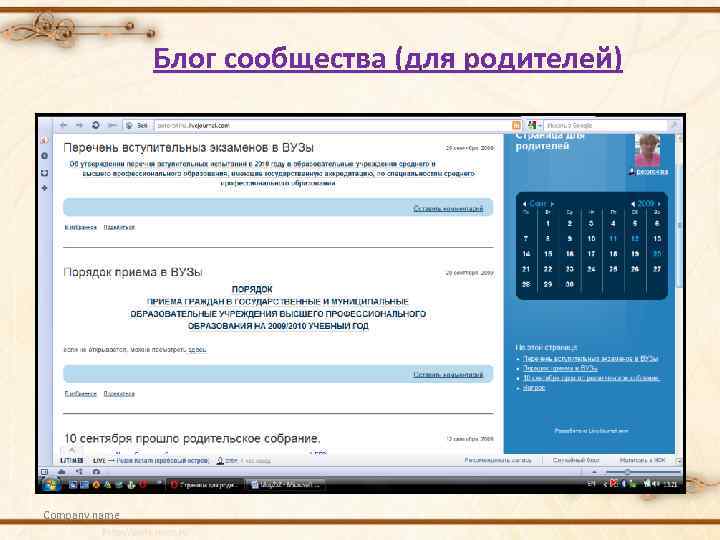Open the last short link in sidebar list

click(x=534, y=388)
